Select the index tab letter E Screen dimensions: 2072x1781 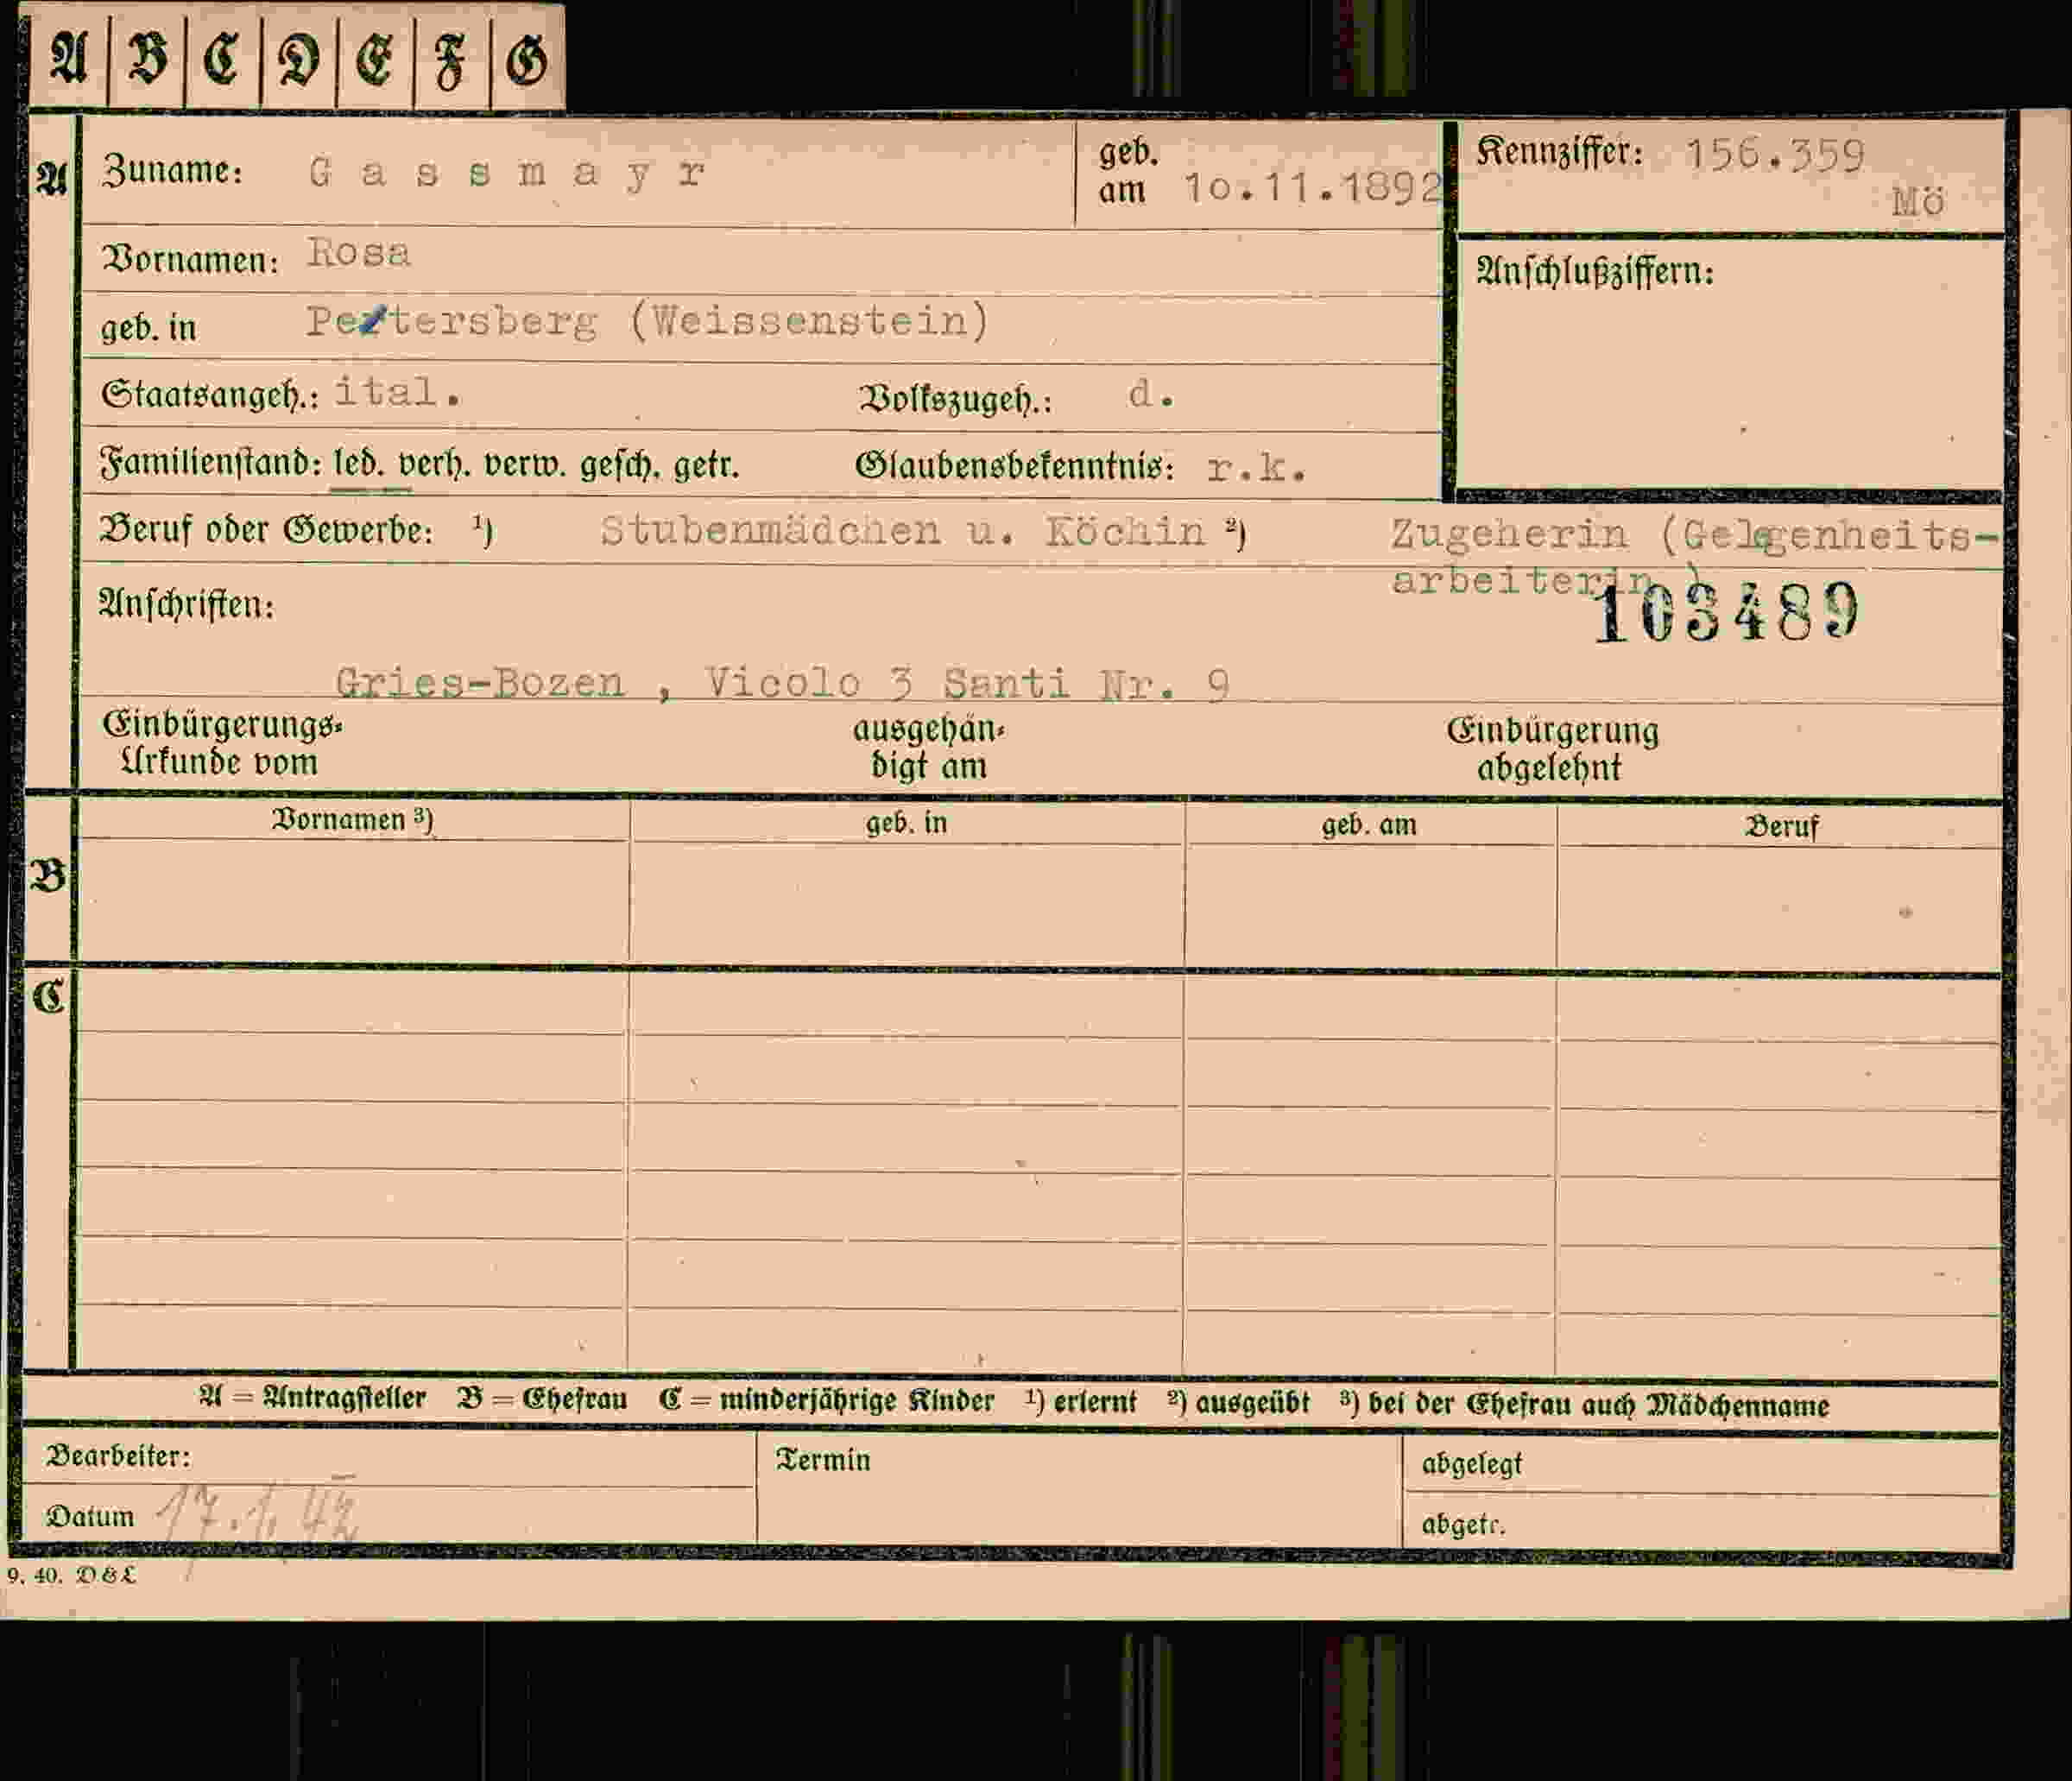pos(375,59)
